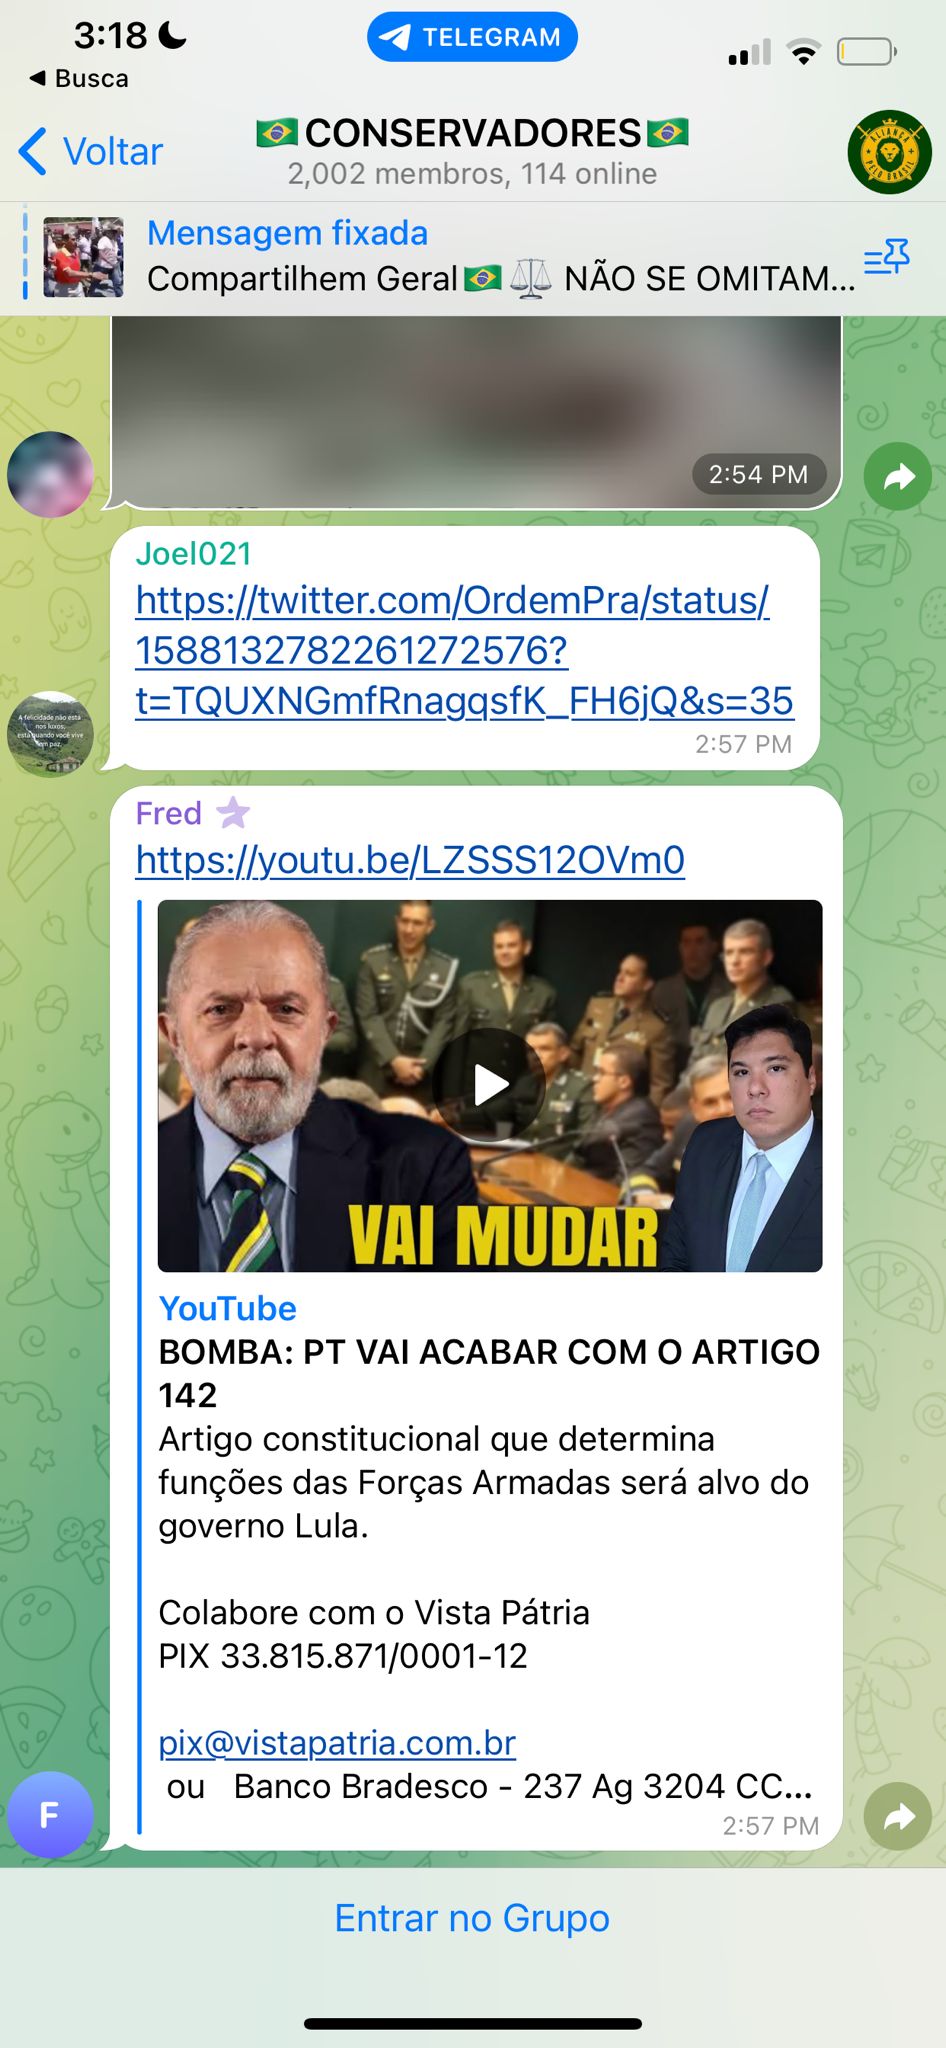Image resolution: width=946 pixels, height=2048 pixels.
Task: Join the group with Entrar no Grupo
Action: (472, 1918)
